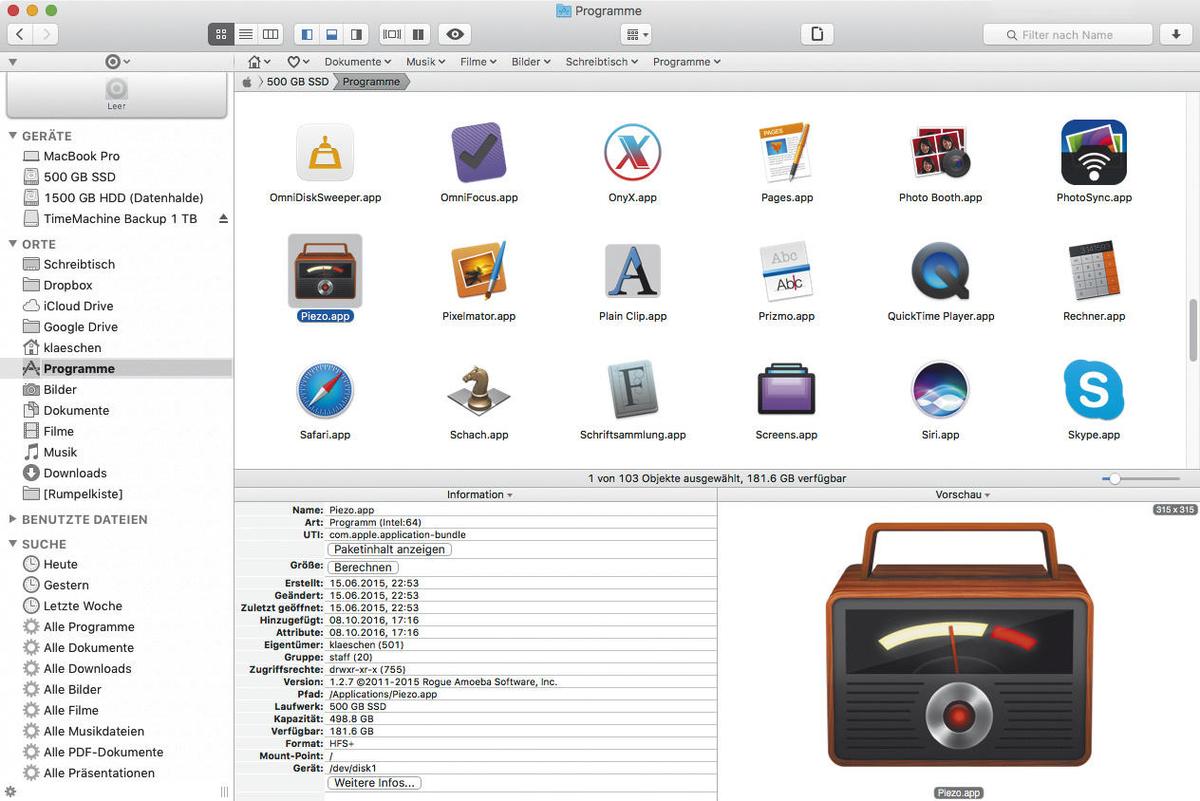Screen dimensions: 1200x801
Task: Click 500 GB SSD in path bar
Action: [297, 82]
